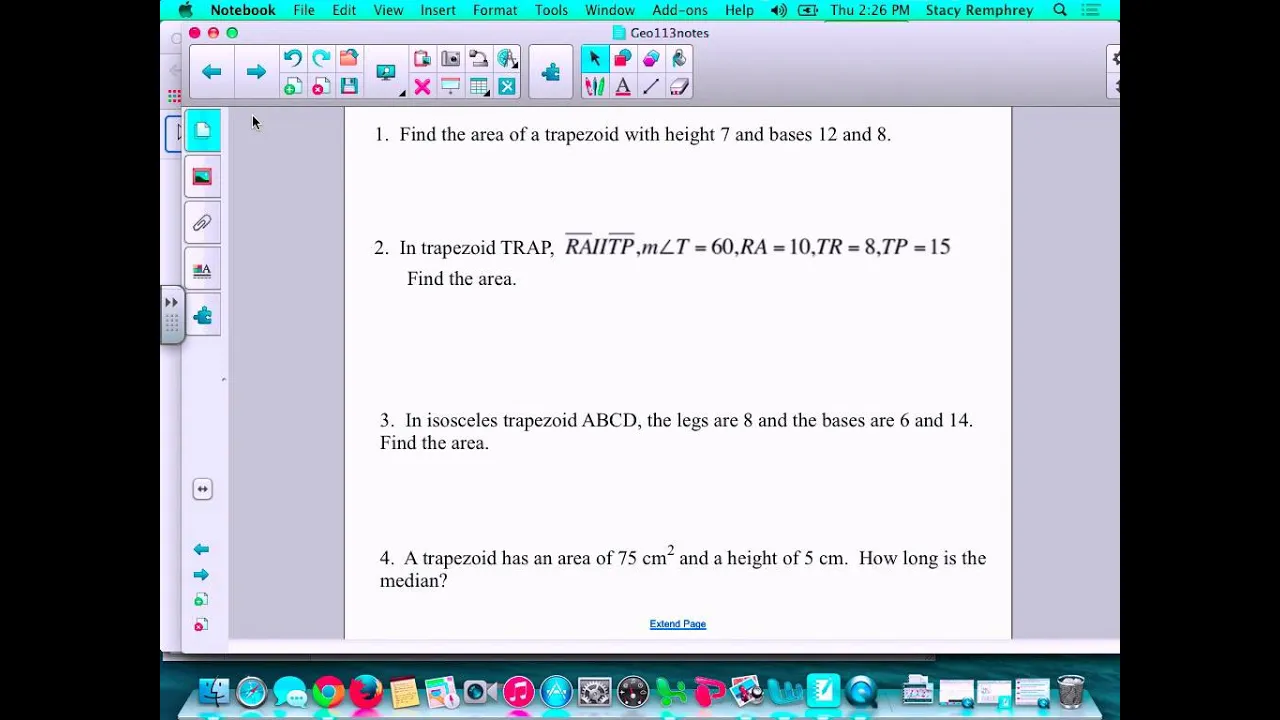
Task: Open the Apple menu
Action: (185, 10)
